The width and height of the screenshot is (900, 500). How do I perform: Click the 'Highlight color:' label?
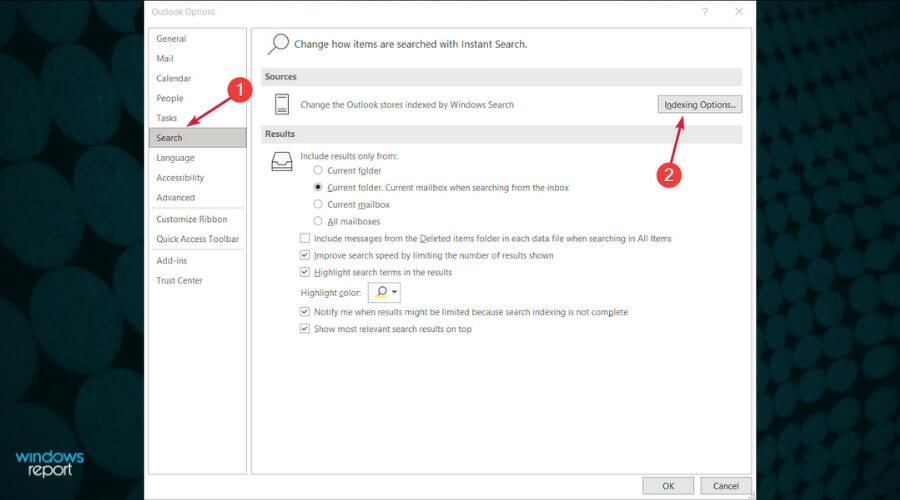(331, 293)
